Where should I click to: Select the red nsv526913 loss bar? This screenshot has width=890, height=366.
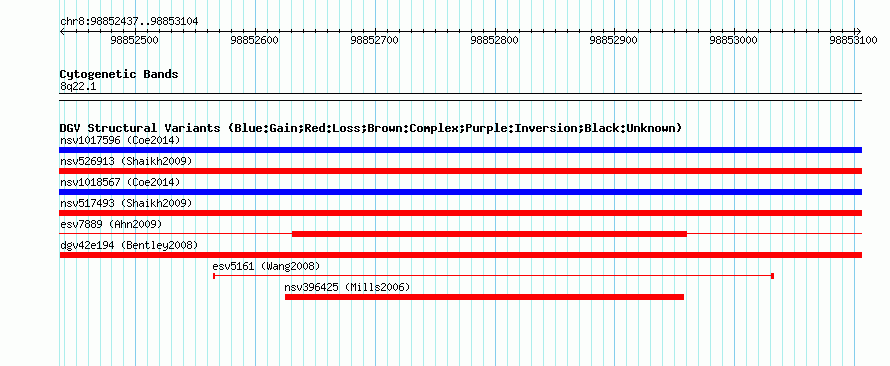pos(461,171)
